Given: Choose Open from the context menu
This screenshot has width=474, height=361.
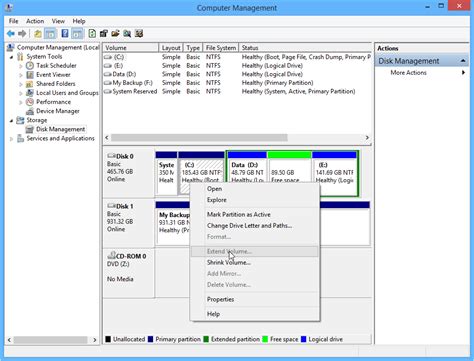Looking at the screenshot, I should pos(254,189).
